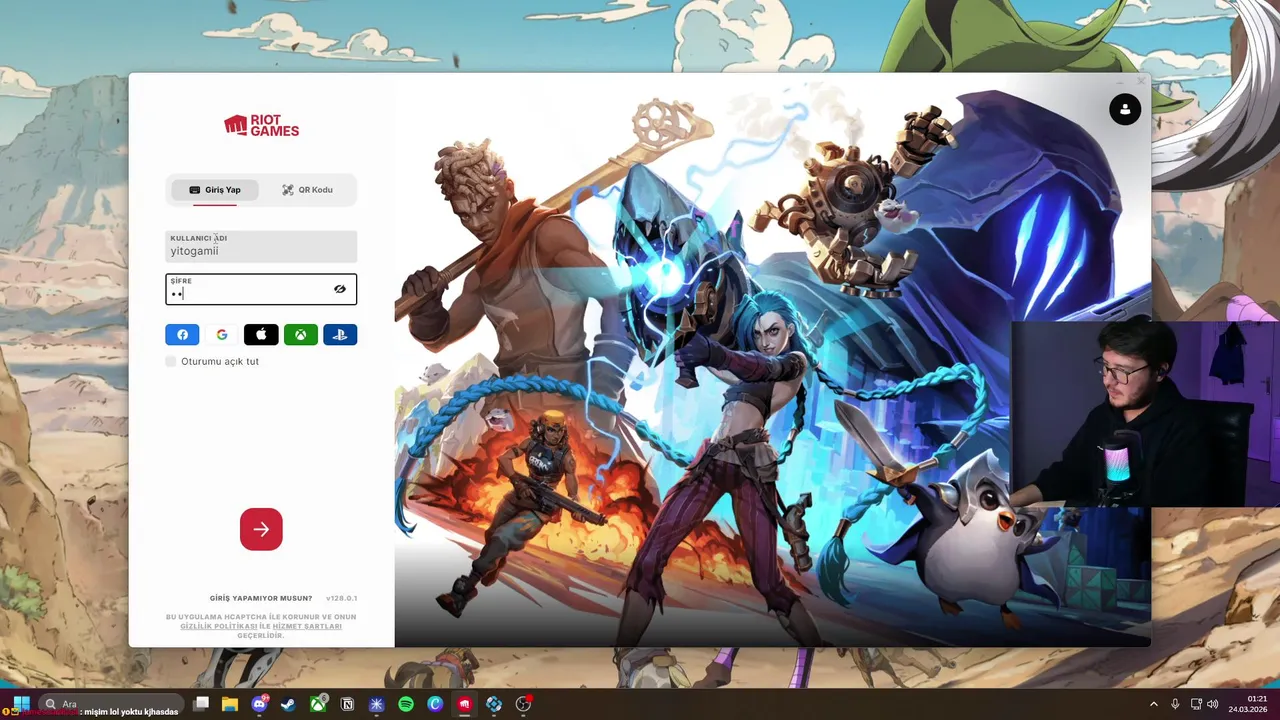Click the version text v128.0.1

tap(341, 598)
